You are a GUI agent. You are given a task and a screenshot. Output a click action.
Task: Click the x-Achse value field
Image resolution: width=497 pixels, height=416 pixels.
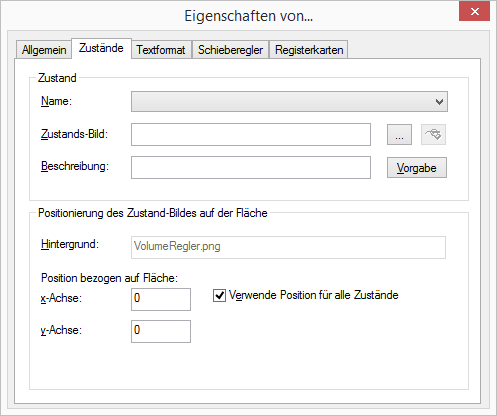pos(161,299)
